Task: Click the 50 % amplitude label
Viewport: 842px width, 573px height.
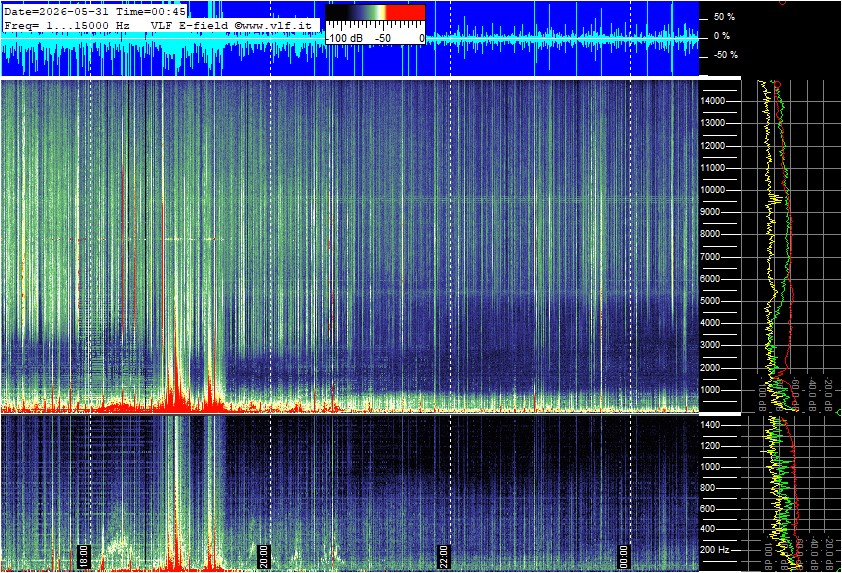Action: (x=724, y=17)
